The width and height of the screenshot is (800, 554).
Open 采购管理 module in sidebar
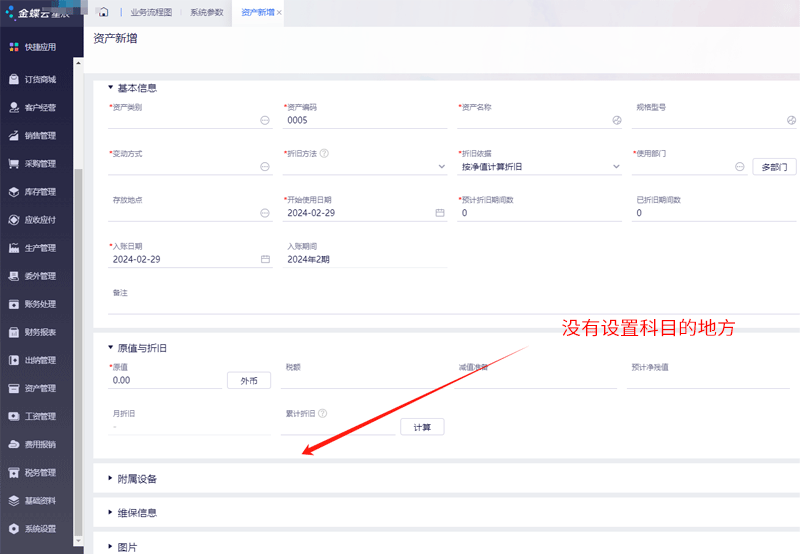pos(33,164)
